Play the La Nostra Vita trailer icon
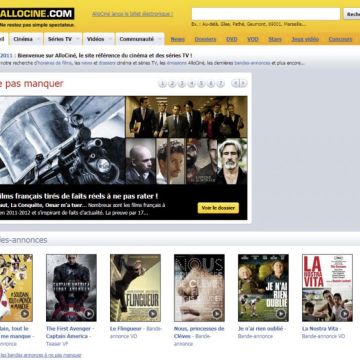Screen dimensions: 360x360 345,314
